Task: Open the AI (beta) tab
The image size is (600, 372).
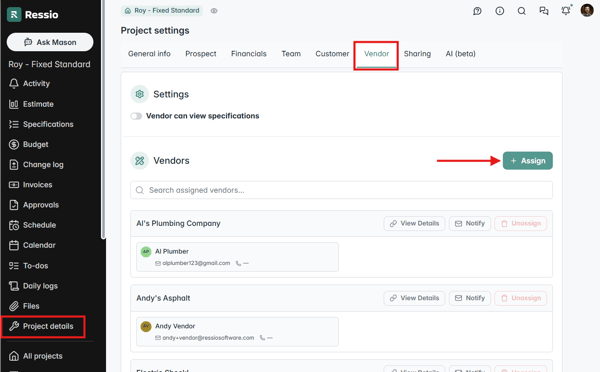Action: click(460, 54)
